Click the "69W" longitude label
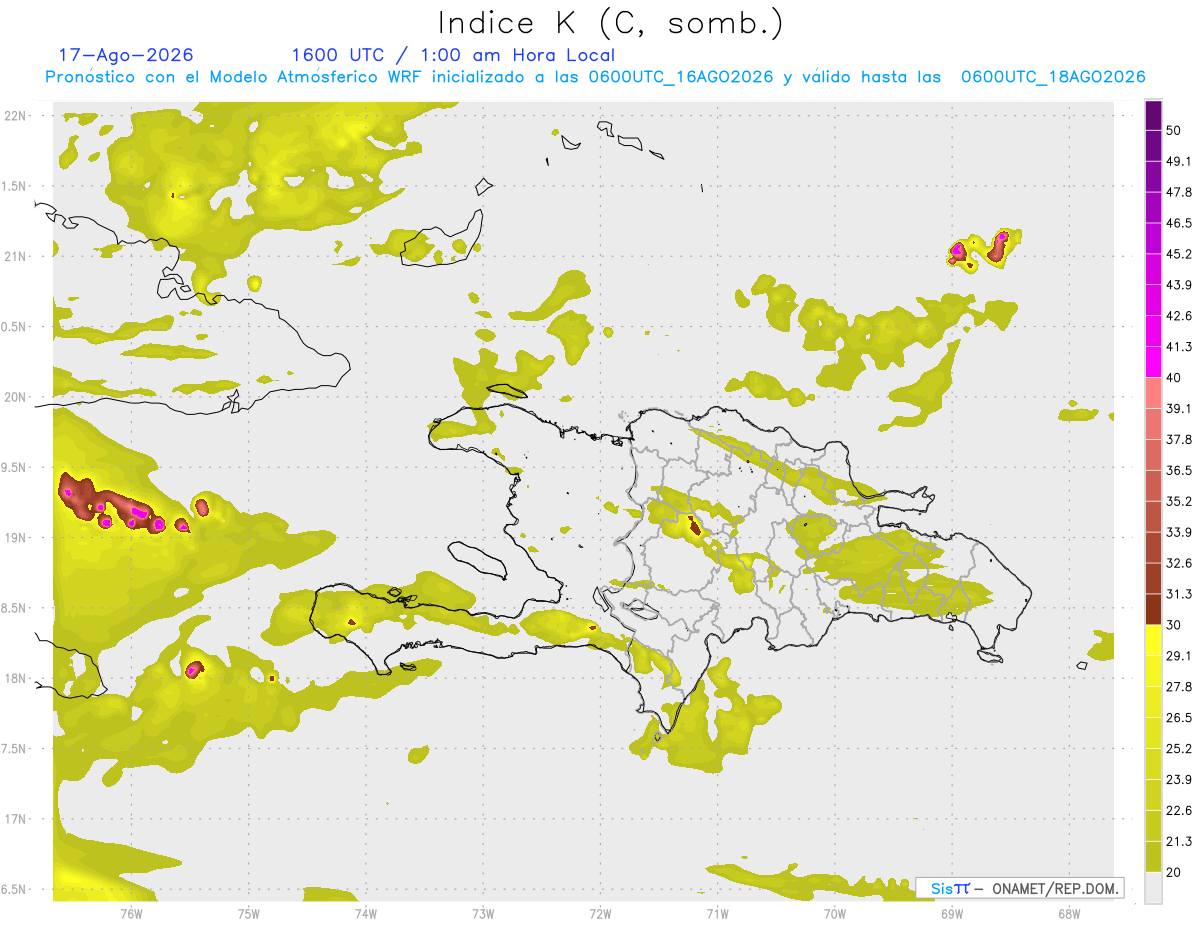Image resolution: width=1200 pixels, height=927 pixels. coord(952,913)
